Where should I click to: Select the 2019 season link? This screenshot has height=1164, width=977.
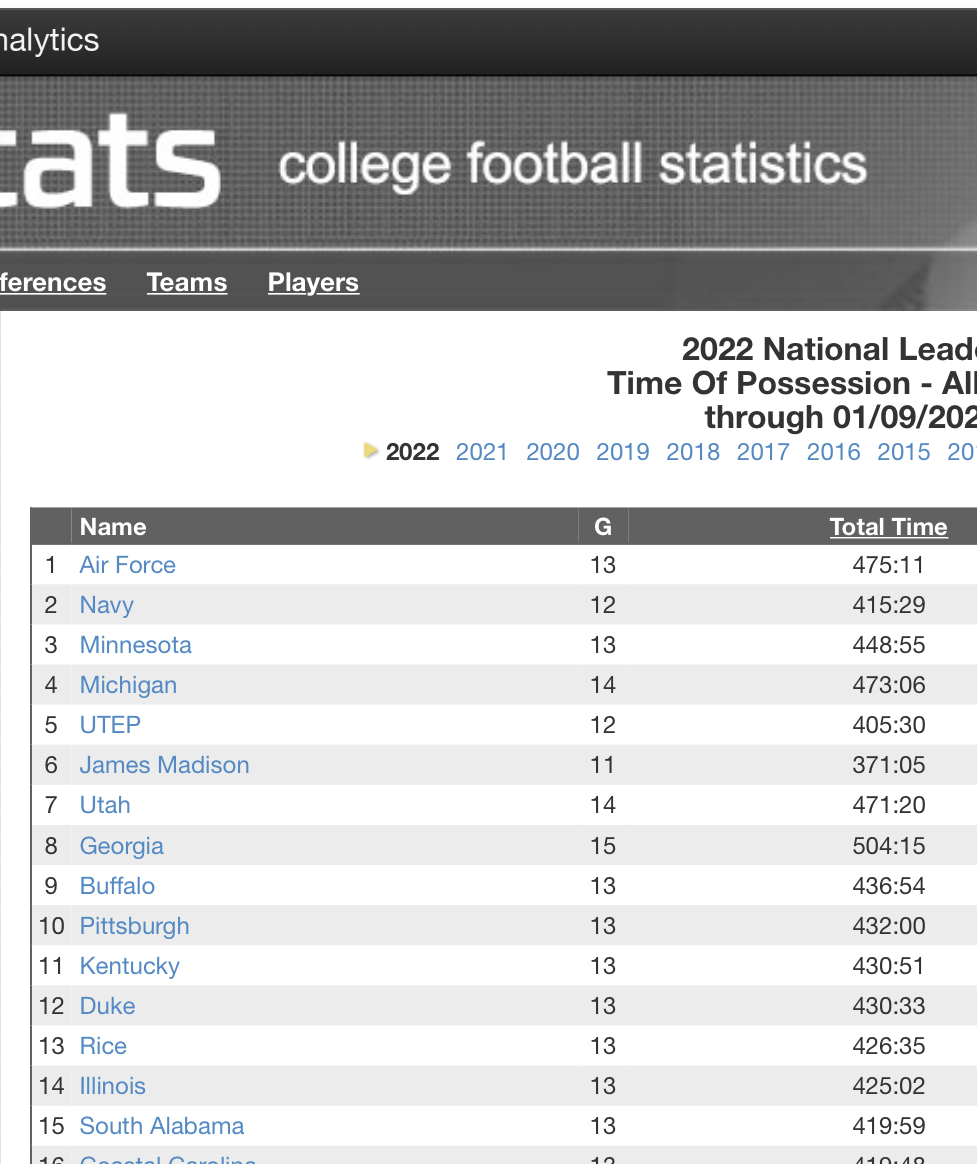tap(623, 452)
